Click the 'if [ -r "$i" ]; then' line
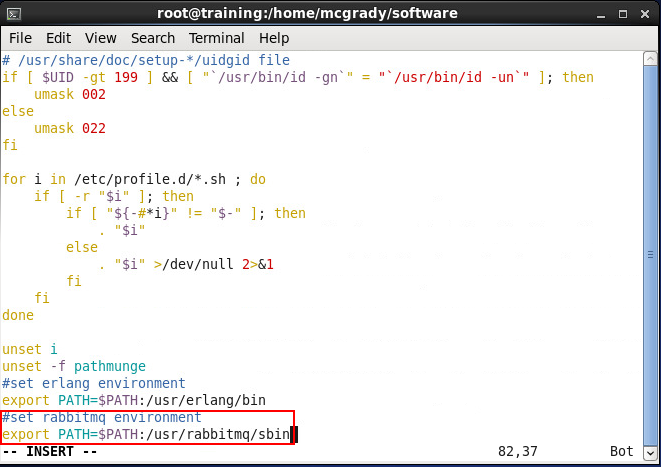Screen dimensions: 661x467 (x=114, y=196)
